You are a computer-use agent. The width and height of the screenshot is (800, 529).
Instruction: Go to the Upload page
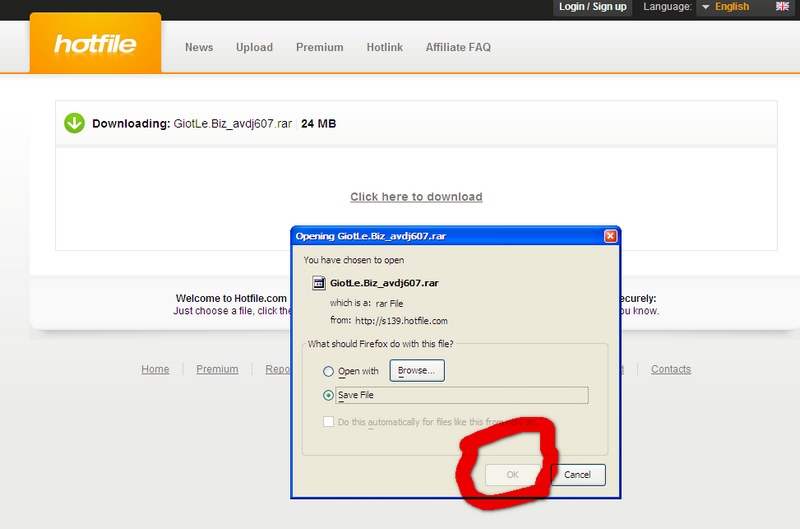254,47
